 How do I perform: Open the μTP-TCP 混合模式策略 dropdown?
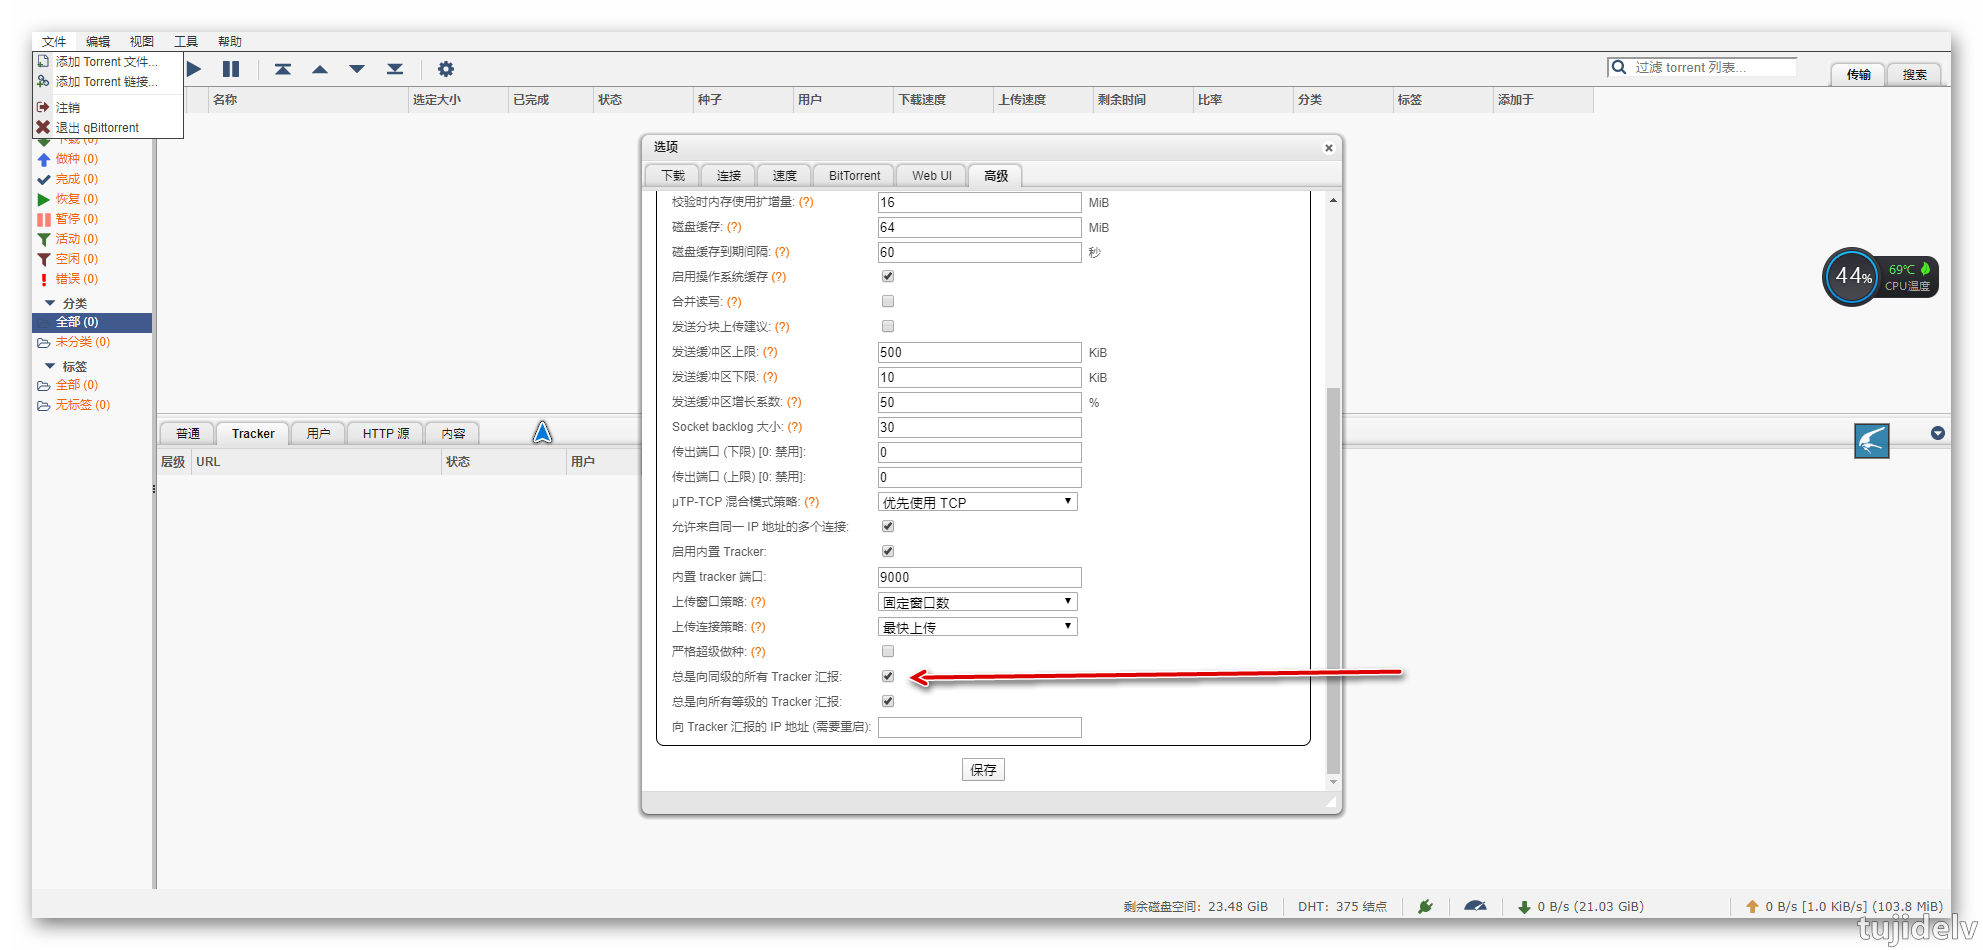pyautogui.click(x=977, y=502)
